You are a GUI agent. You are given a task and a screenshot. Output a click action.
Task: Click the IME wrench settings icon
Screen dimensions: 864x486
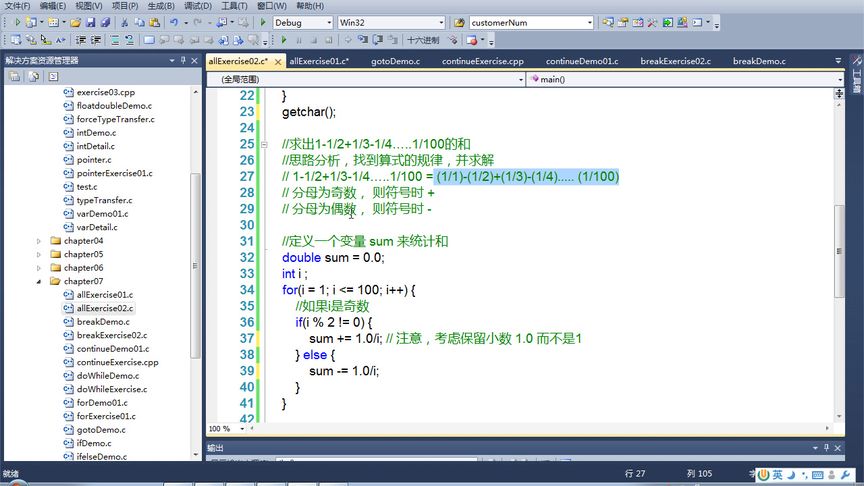(x=845, y=474)
